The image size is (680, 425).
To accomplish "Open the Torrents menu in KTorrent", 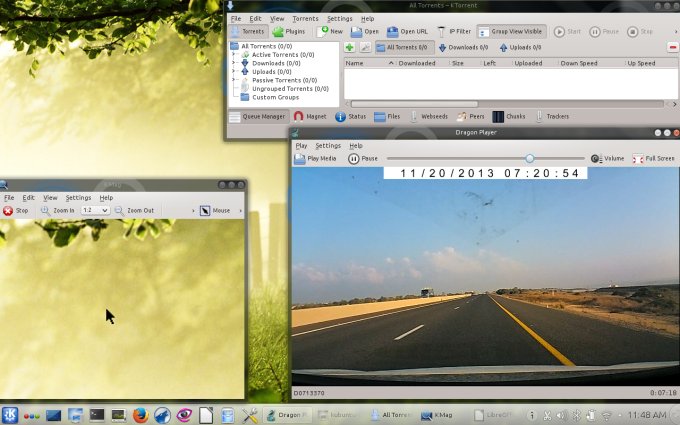I will tap(305, 18).
